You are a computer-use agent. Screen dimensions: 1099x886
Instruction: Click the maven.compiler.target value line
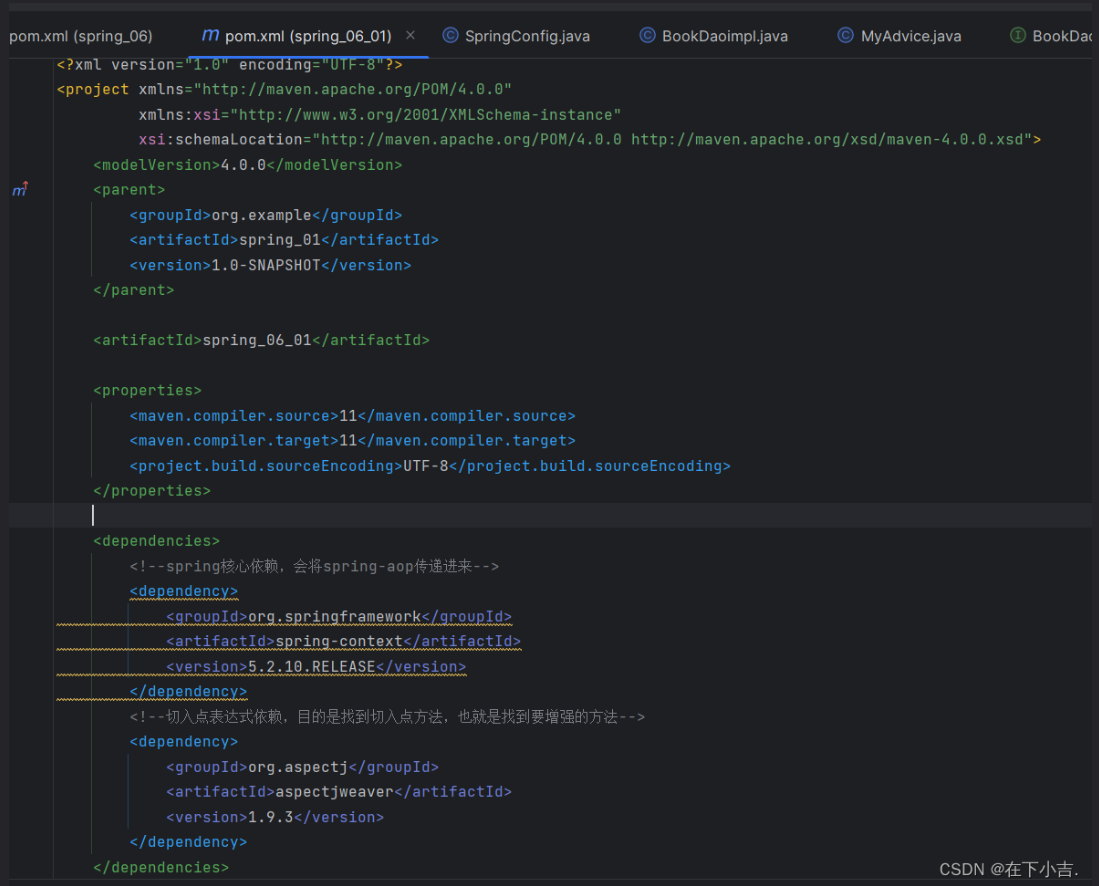[x=353, y=440]
